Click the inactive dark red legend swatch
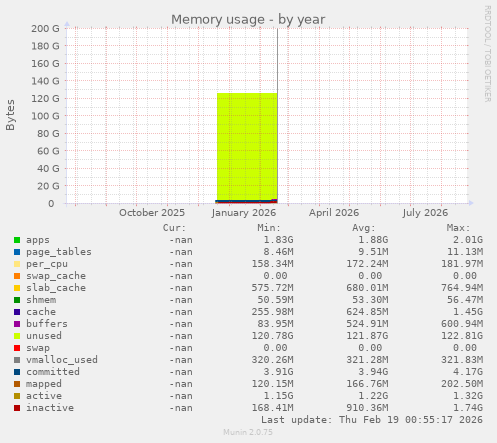 [x=17, y=408]
